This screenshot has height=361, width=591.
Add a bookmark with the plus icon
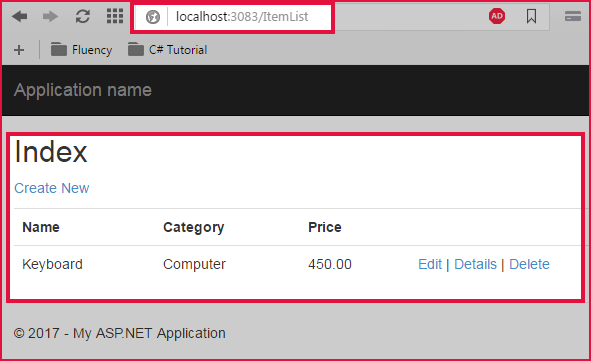point(19,50)
